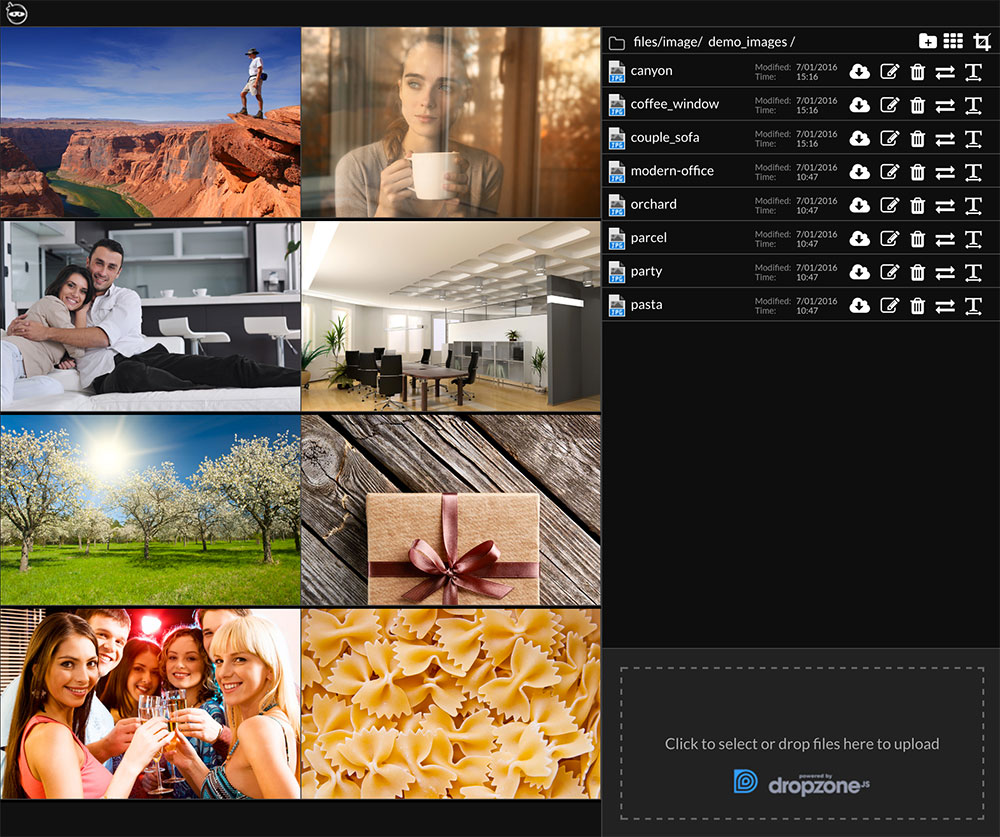The width and height of the screenshot is (1000, 837).
Task: Switch to grid view icon
Action: 953,41
